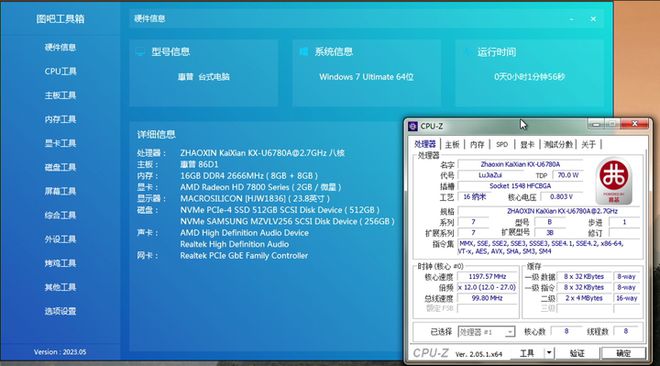Click the 确定 button in CPU-Z
660x366 pixels.
pyautogui.click(x=623, y=353)
